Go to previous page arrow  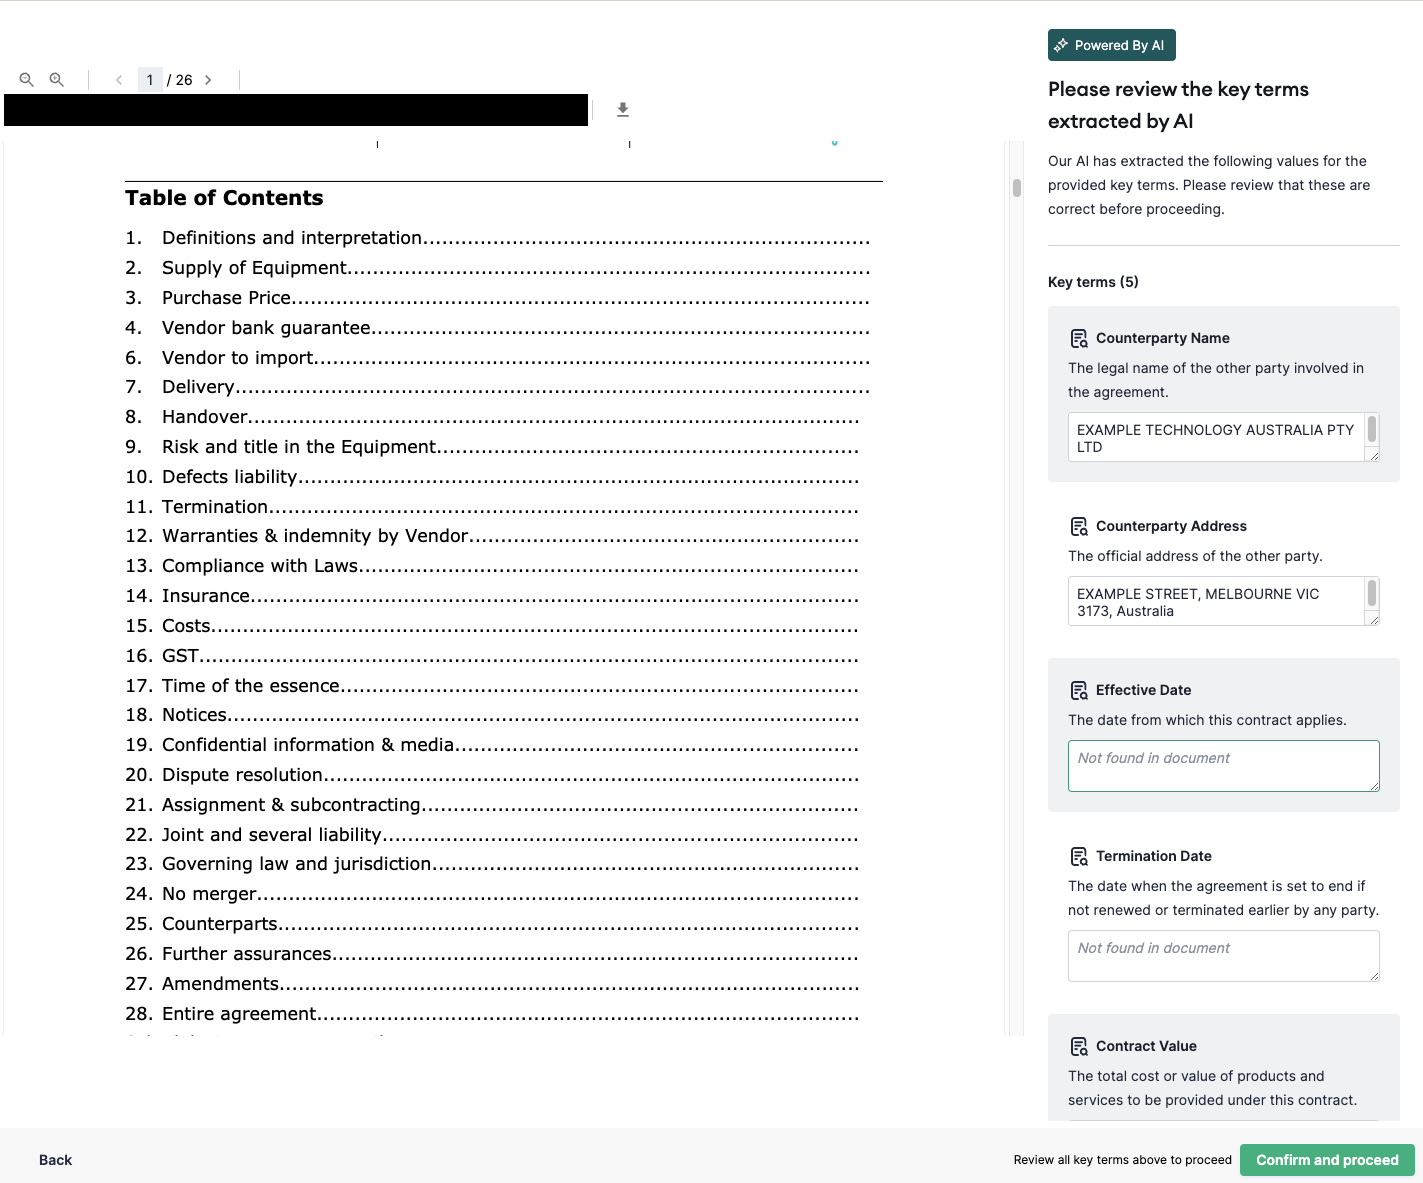tap(119, 80)
